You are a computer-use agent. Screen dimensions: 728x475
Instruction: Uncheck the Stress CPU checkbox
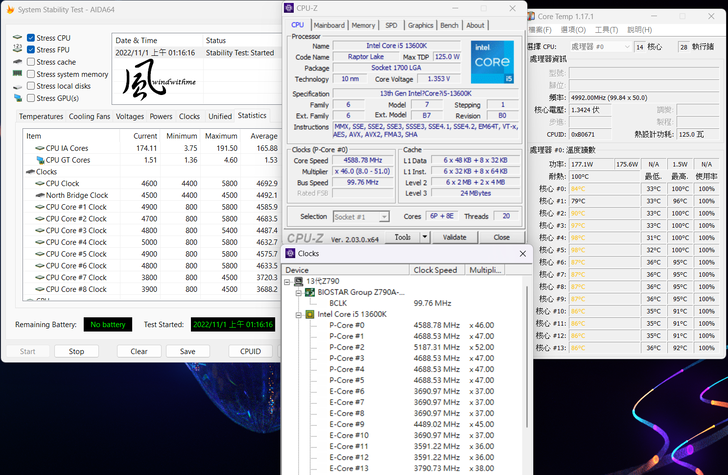coord(31,38)
